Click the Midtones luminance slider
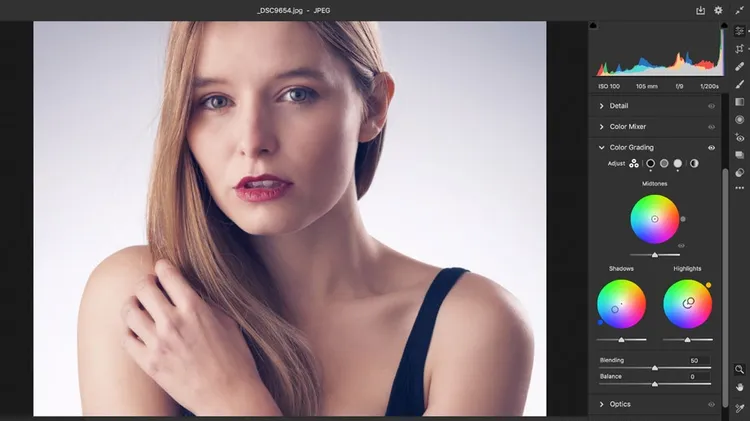Screen dimensions: 750x421 tap(655, 255)
